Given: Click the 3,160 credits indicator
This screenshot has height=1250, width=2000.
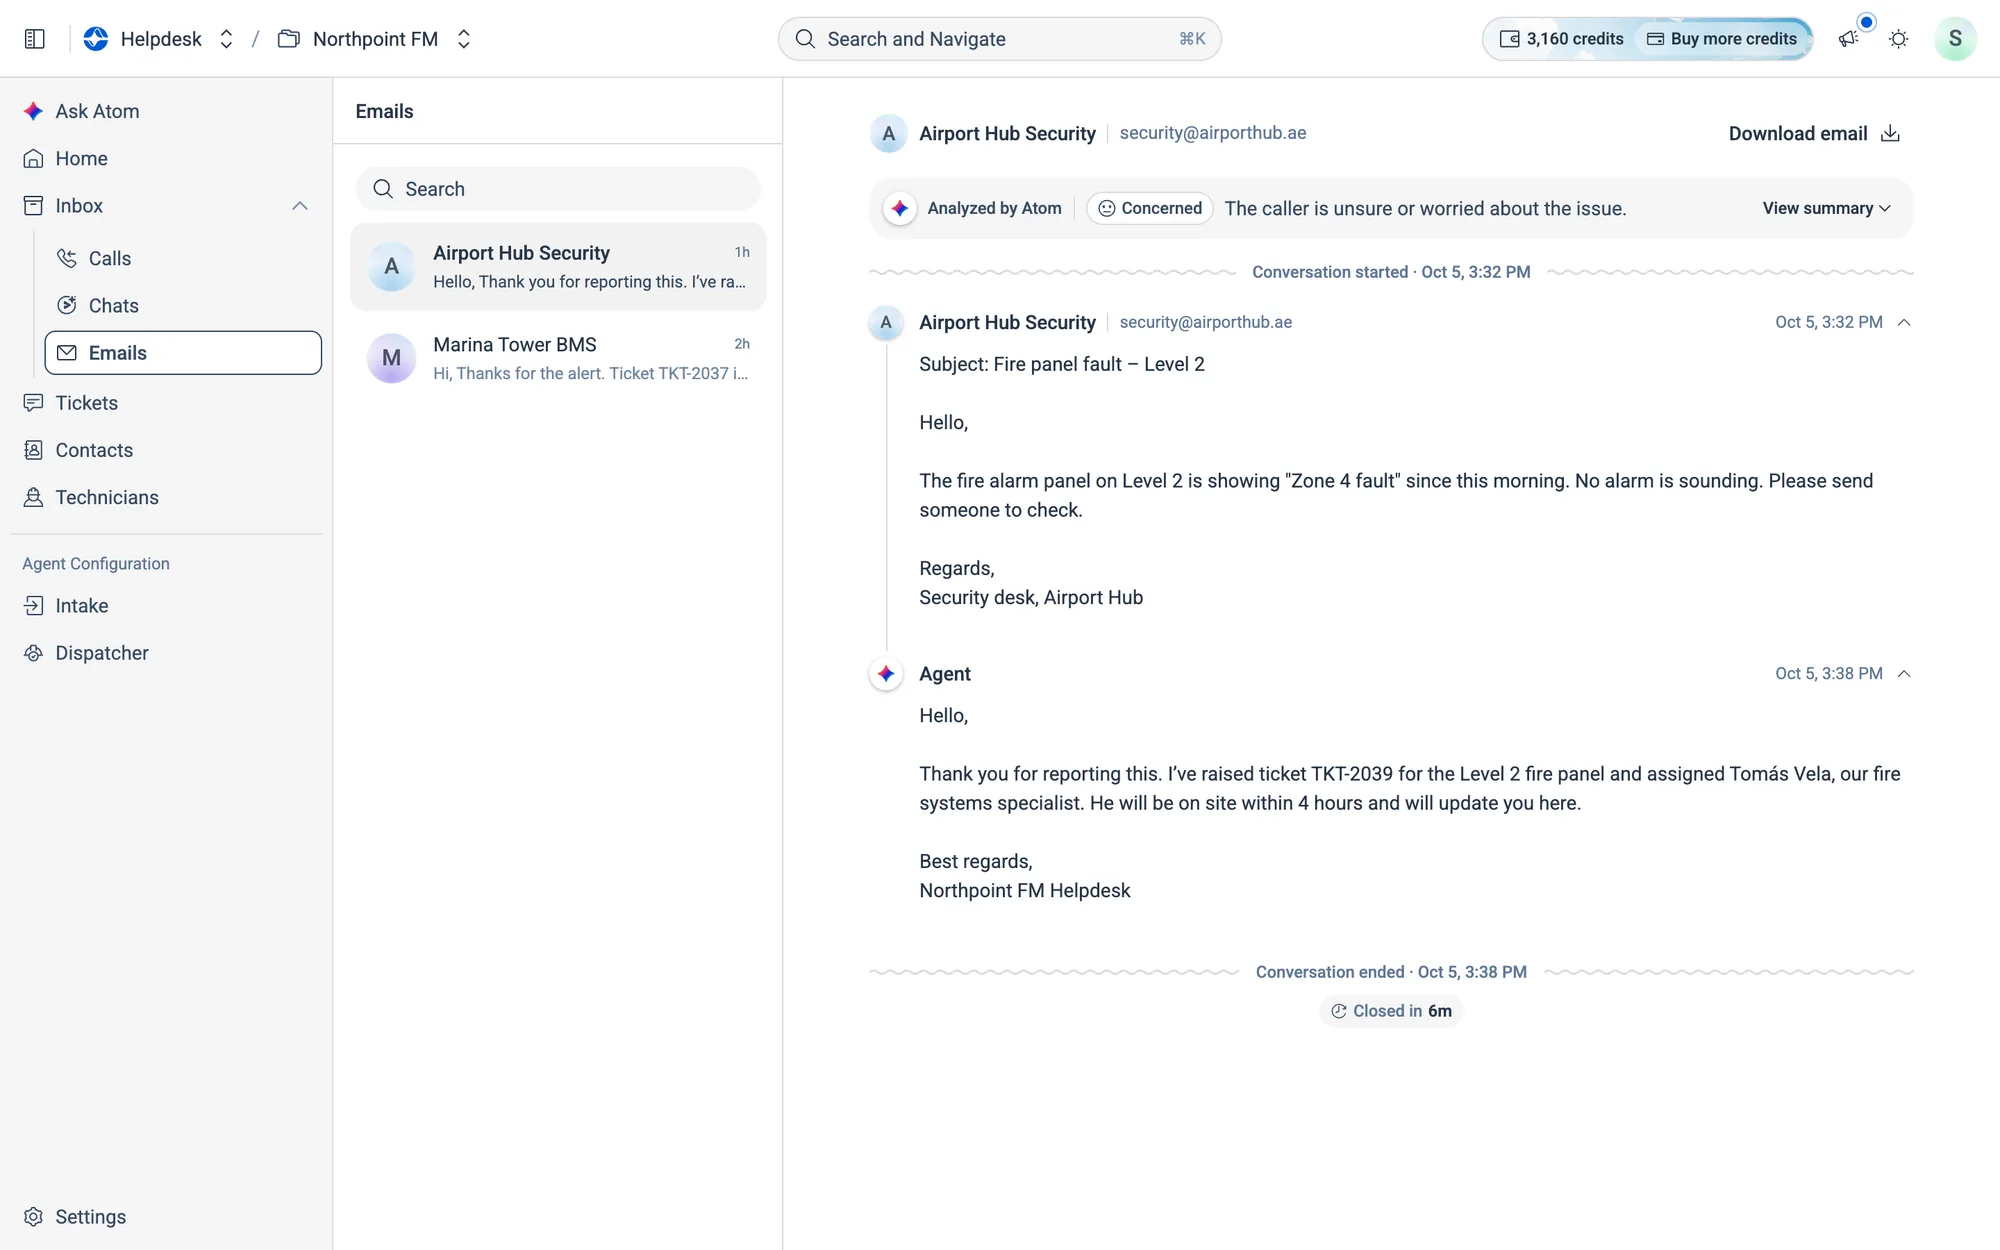Looking at the screenshot, I should [x=1561, y=39].
